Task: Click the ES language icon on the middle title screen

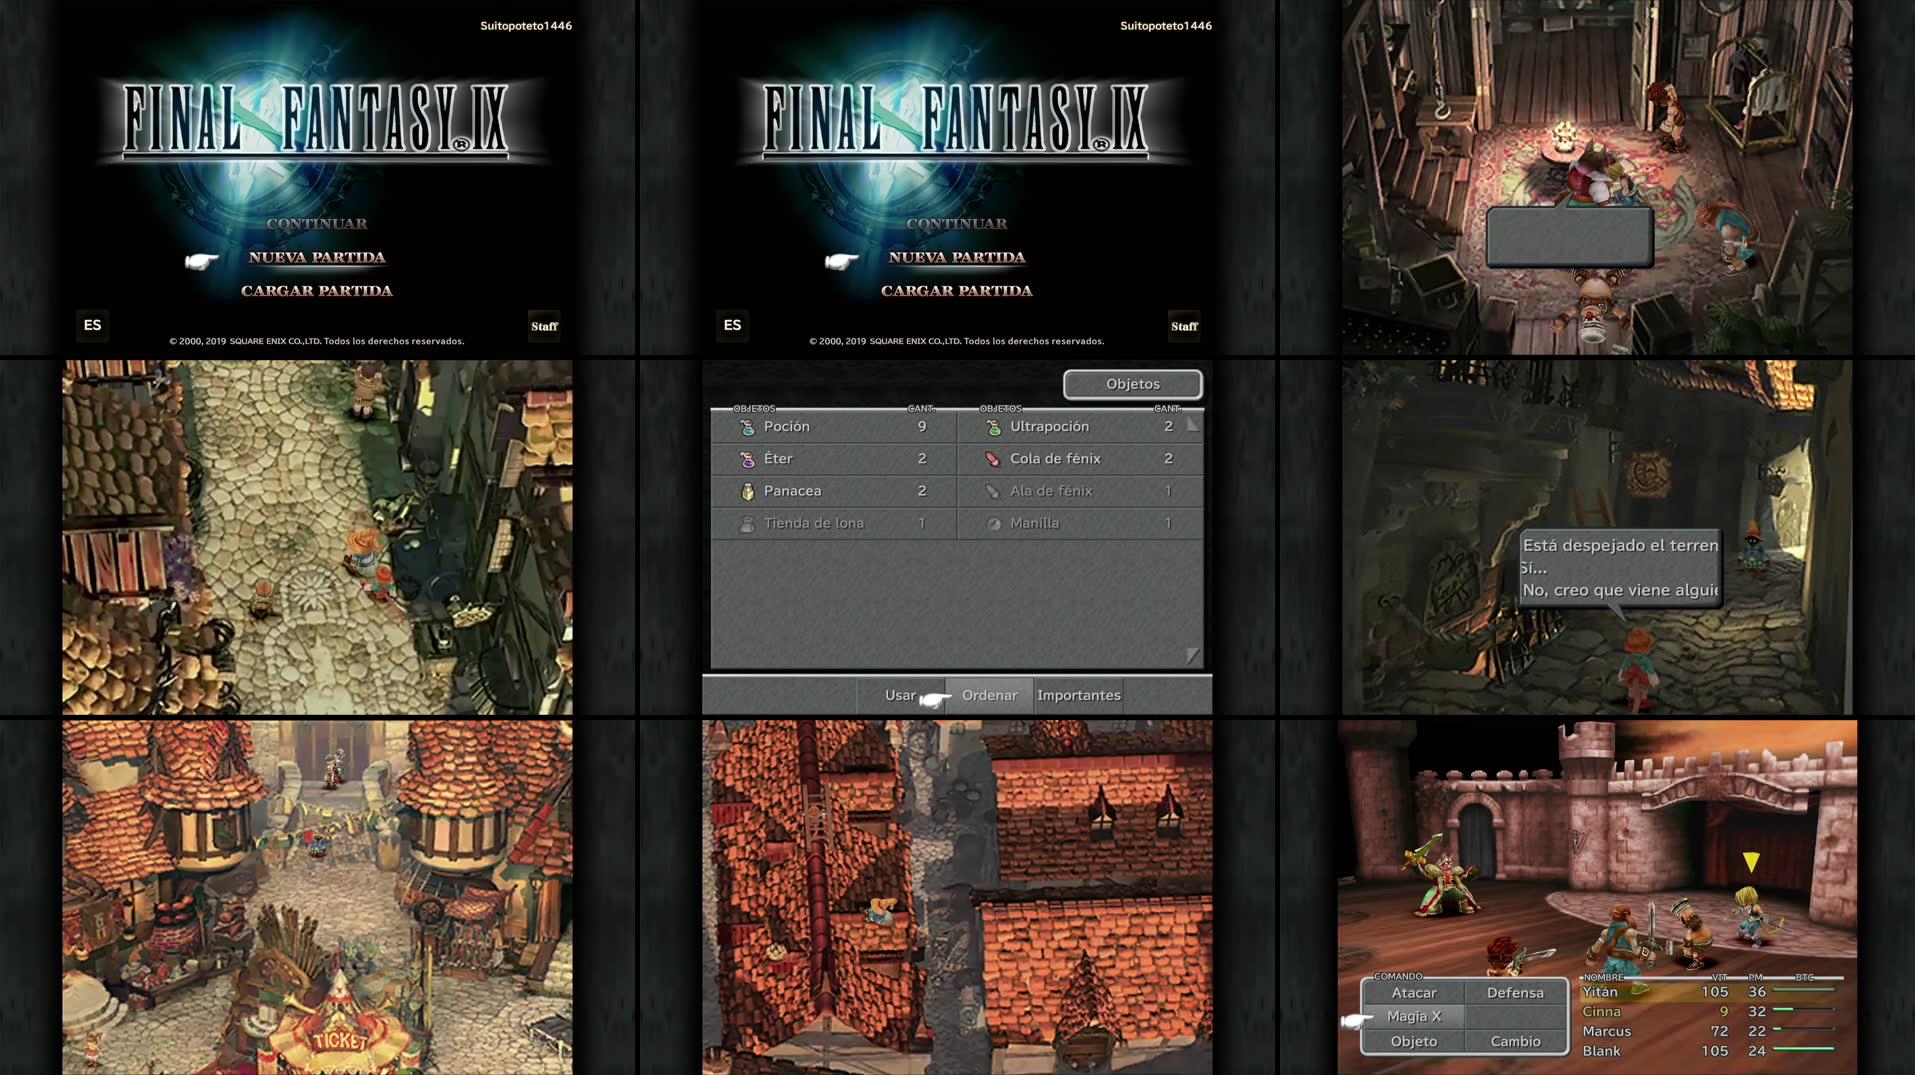Action: click(732, 325)
